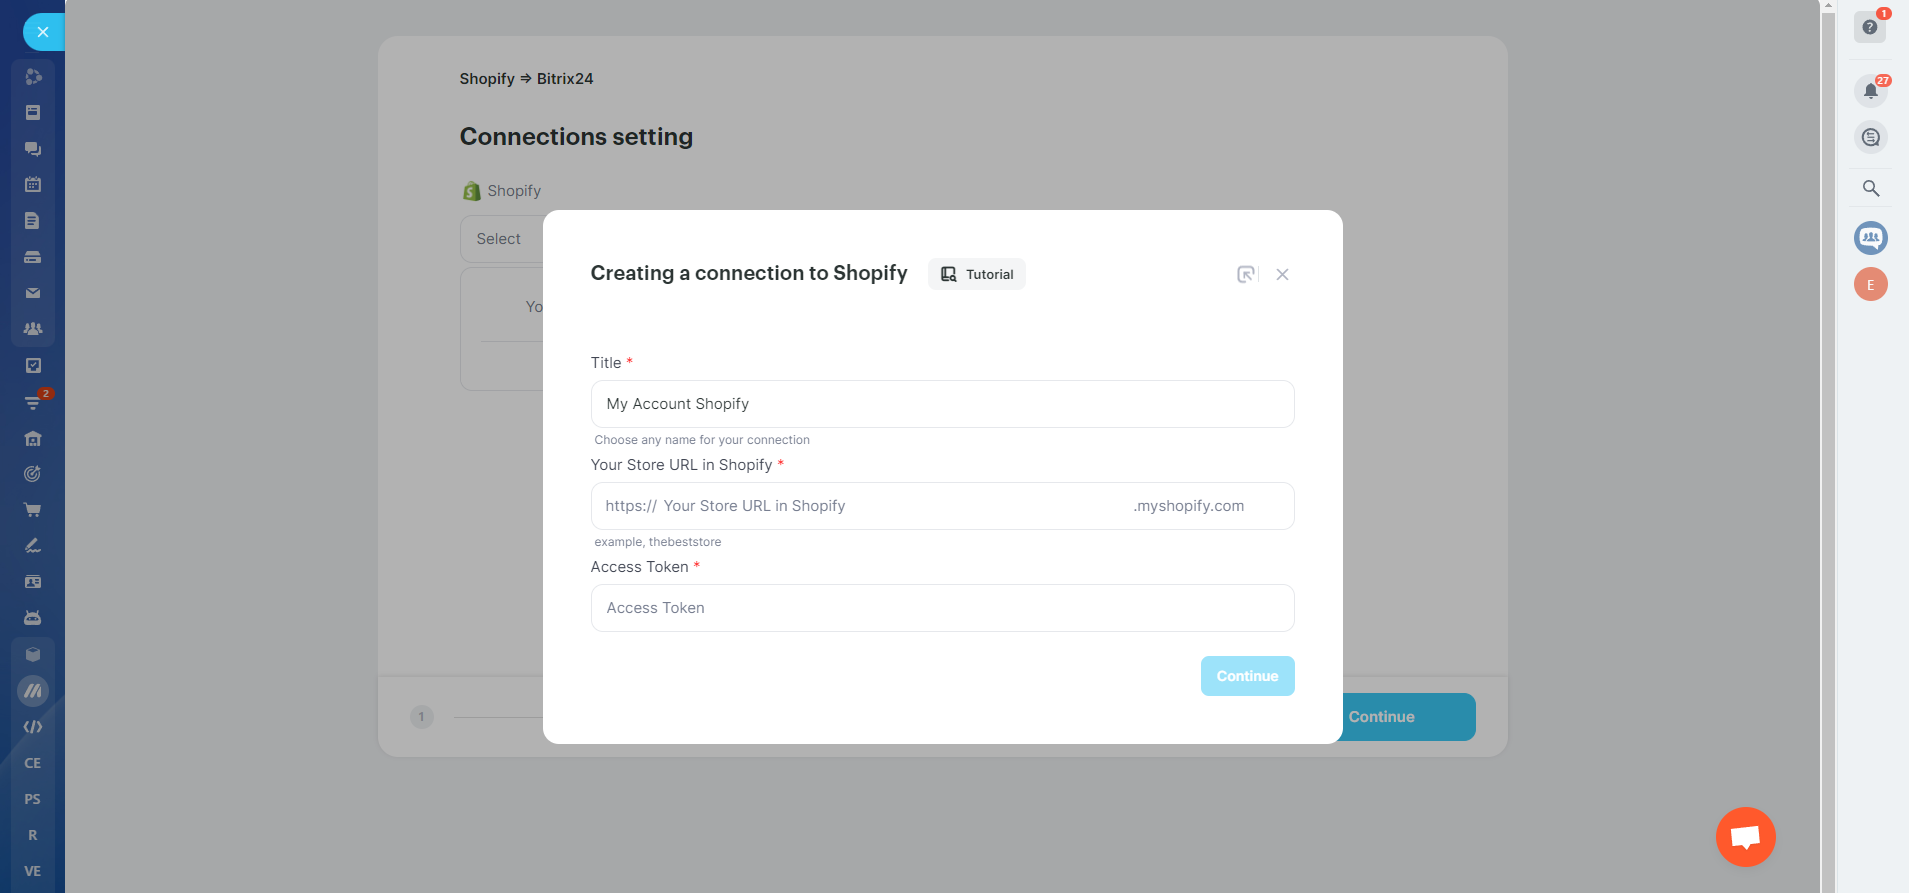Click the Access Token input field

(x=942, y=608)
